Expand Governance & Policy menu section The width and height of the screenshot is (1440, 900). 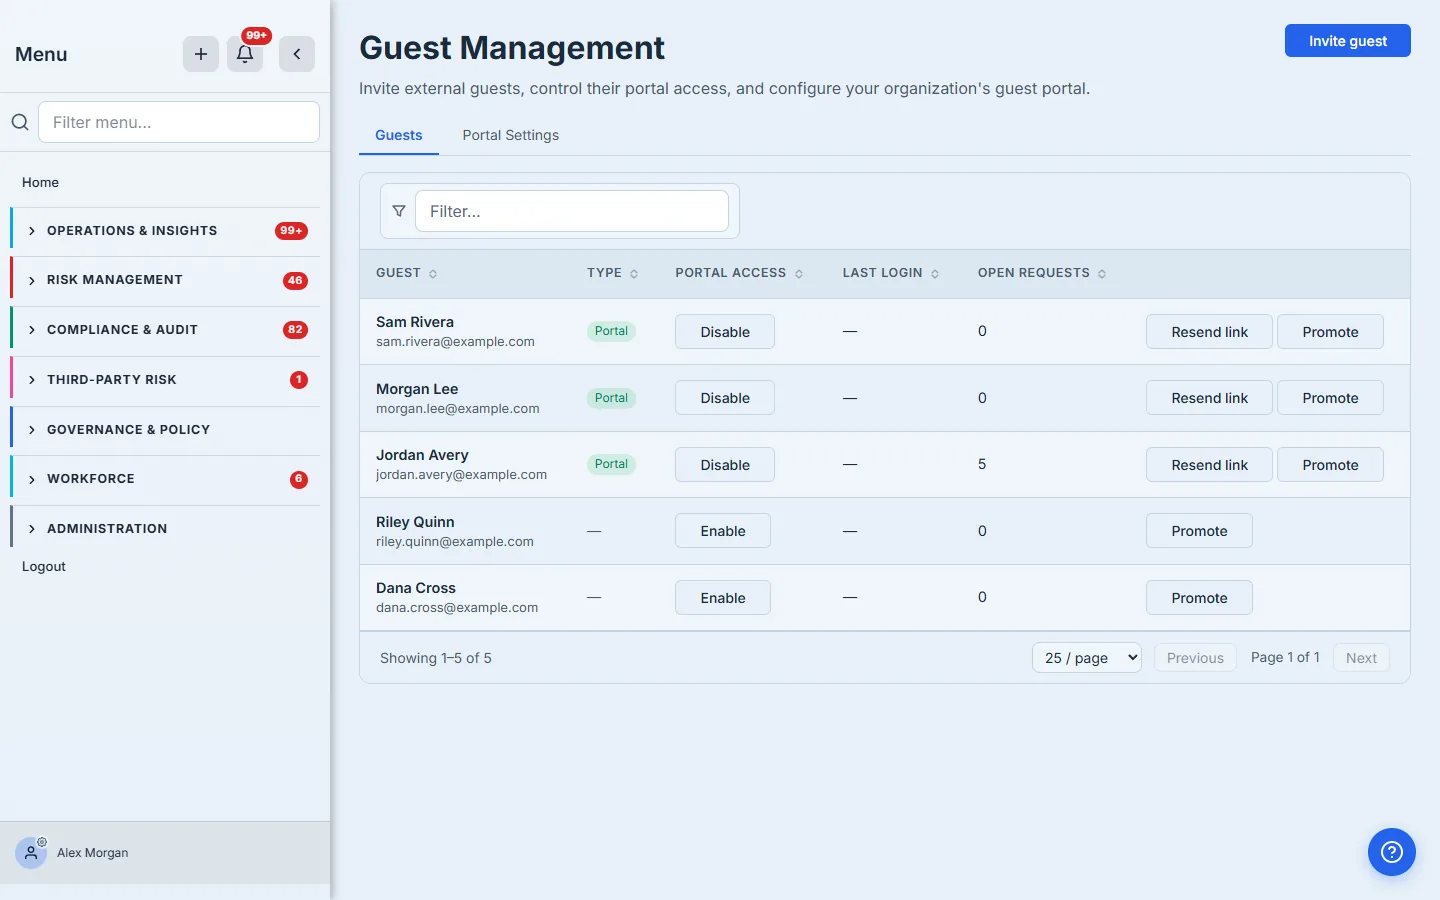pos(165,430)
